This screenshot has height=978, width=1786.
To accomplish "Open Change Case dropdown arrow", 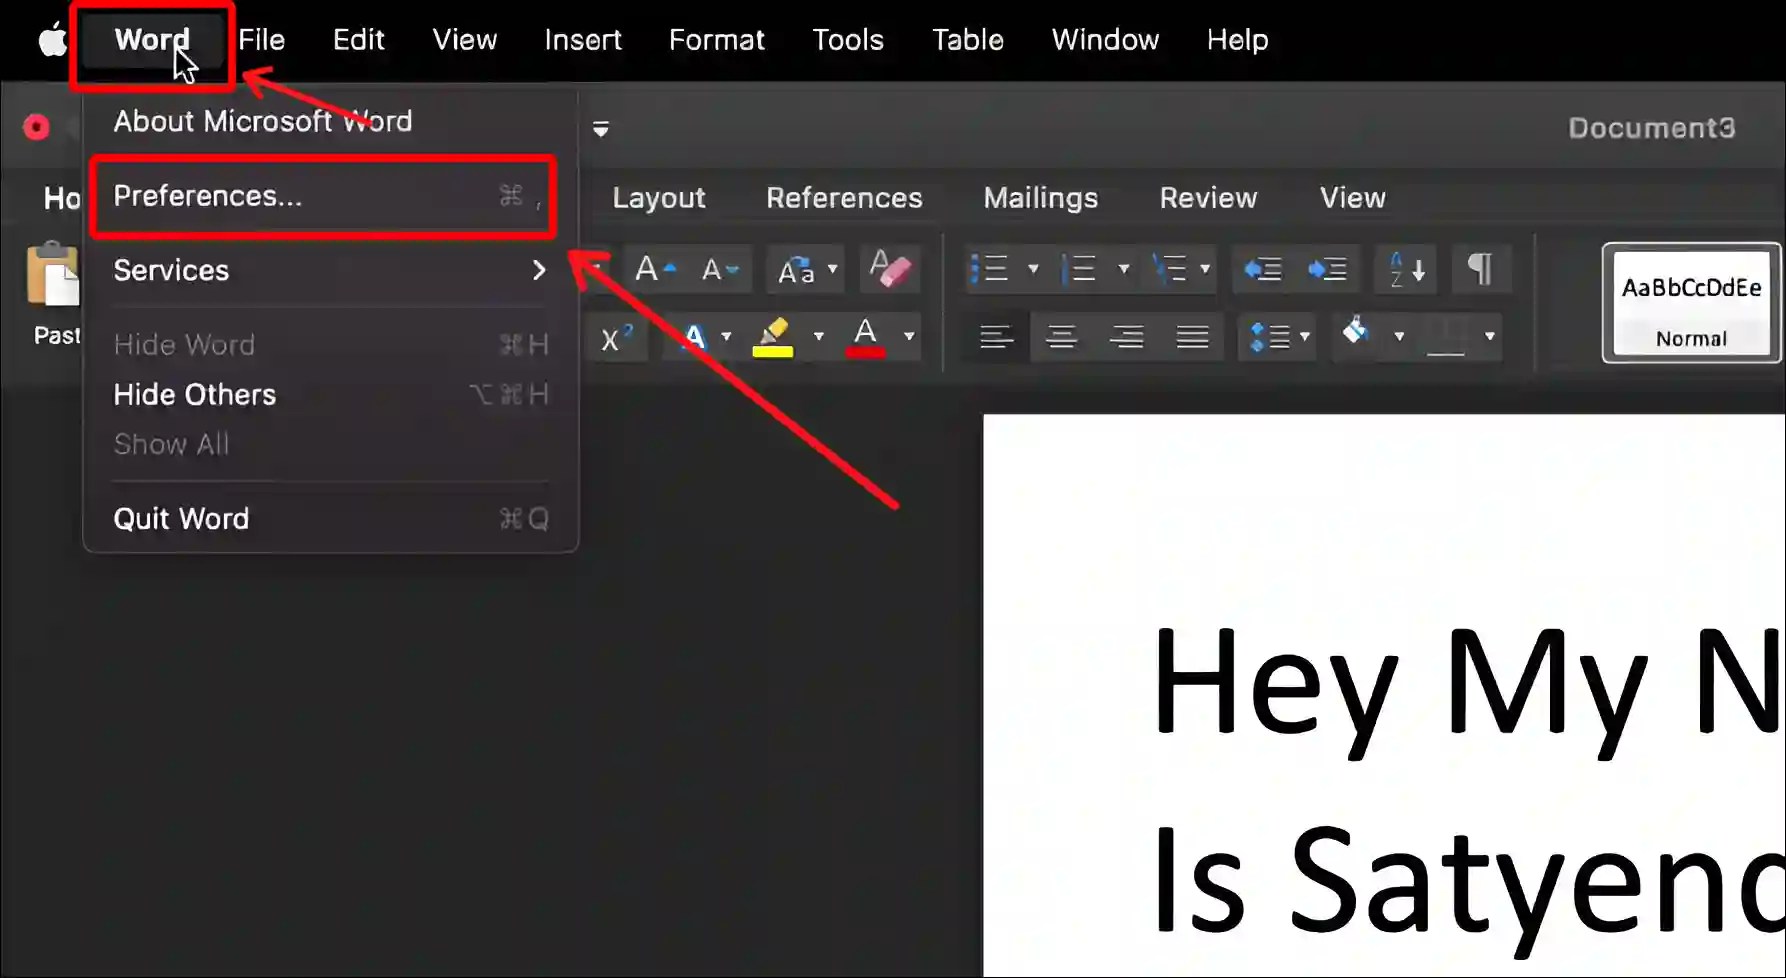I will click(832, 269).
